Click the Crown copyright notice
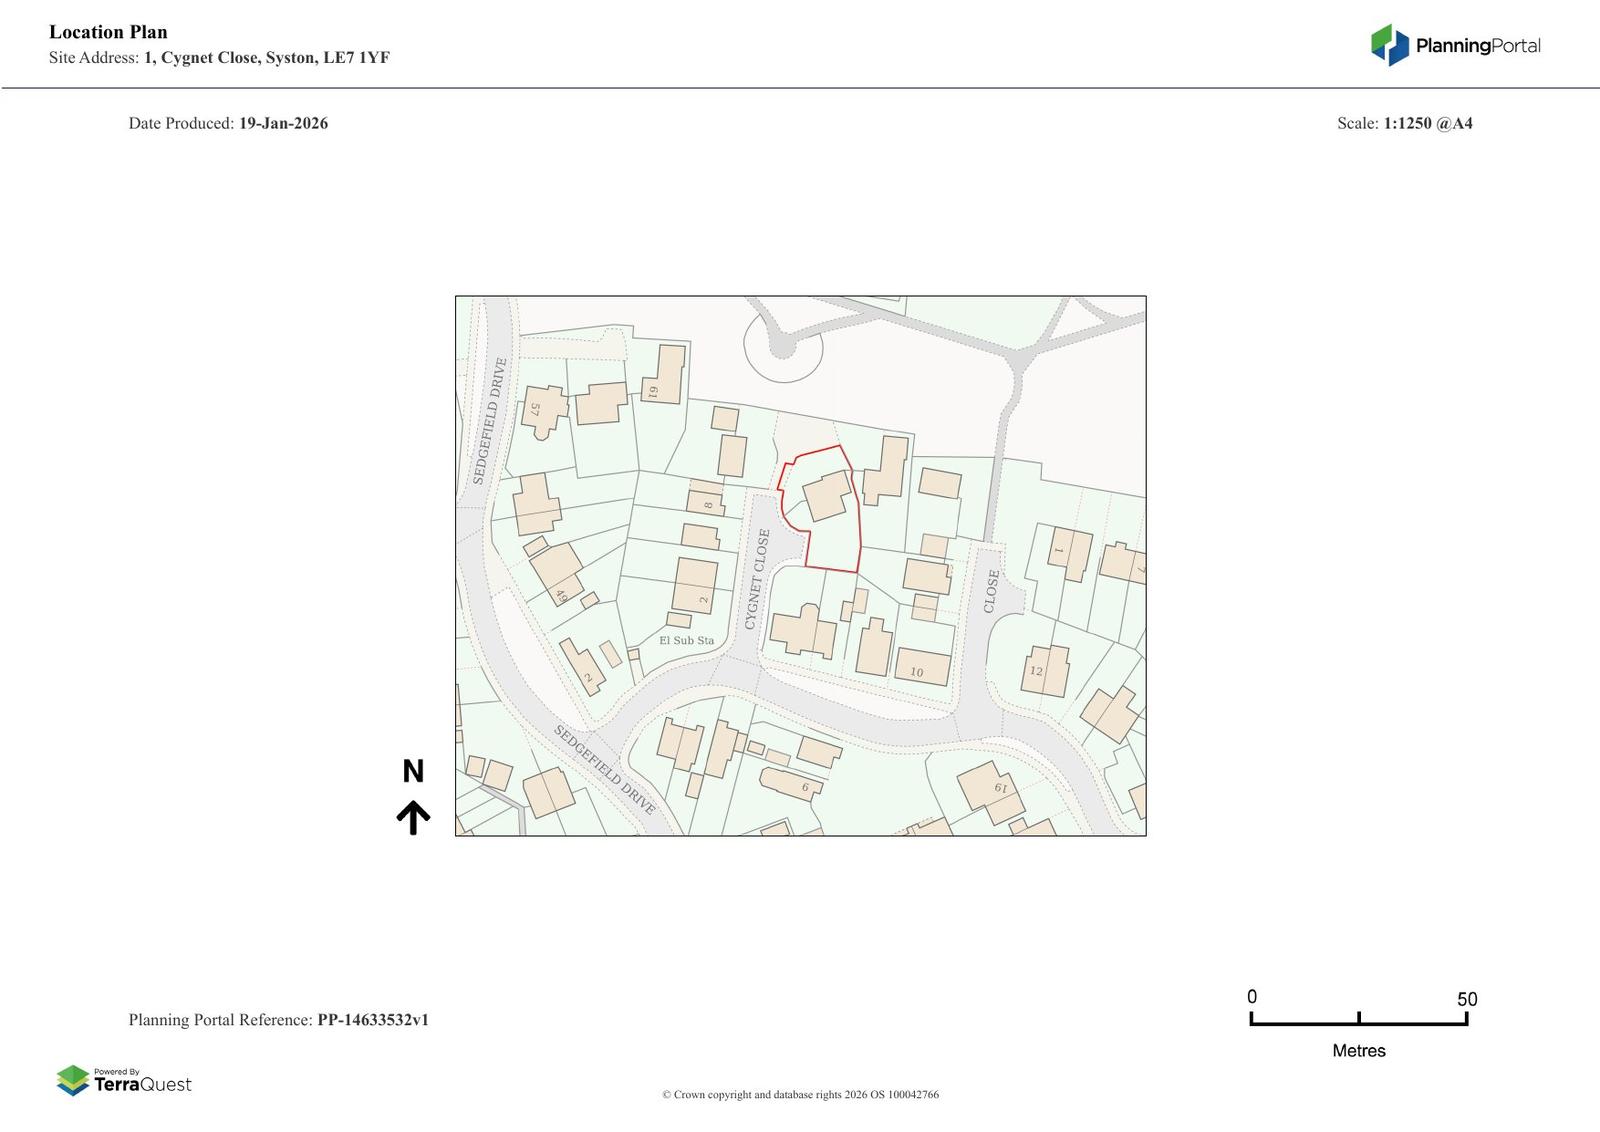Image resolution: width=1600 pixels, height=1132 pixels. [x=800, y=1094]
